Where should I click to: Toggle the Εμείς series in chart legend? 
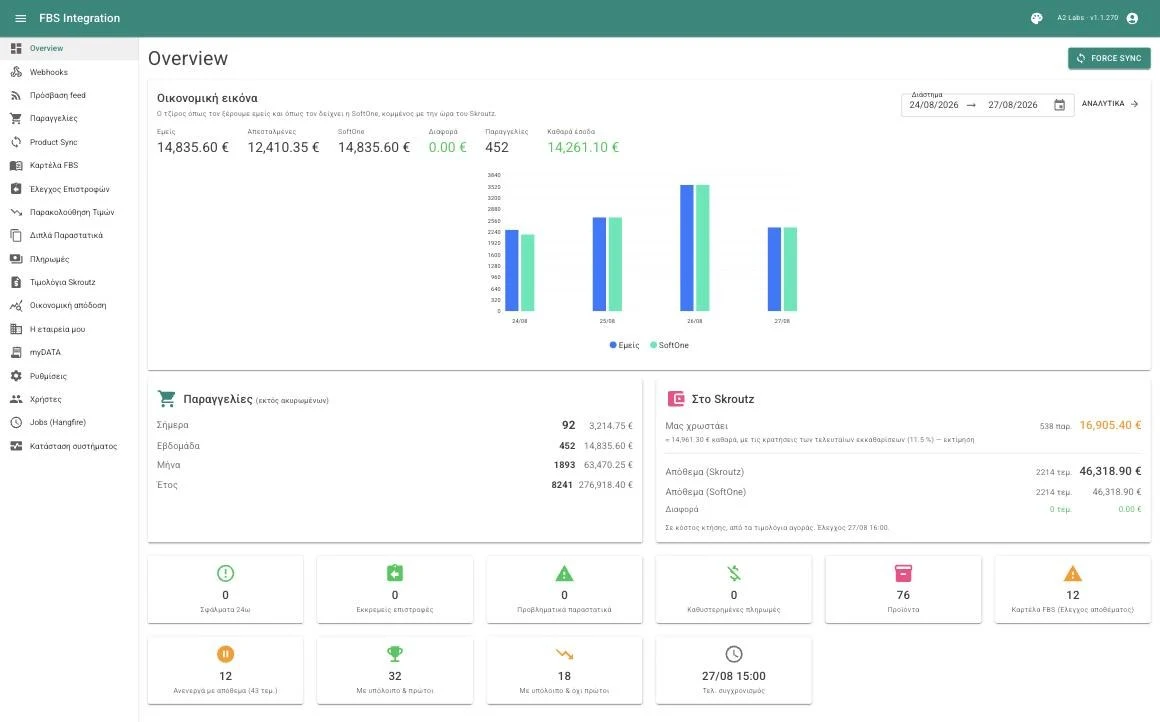coord(624,345)
